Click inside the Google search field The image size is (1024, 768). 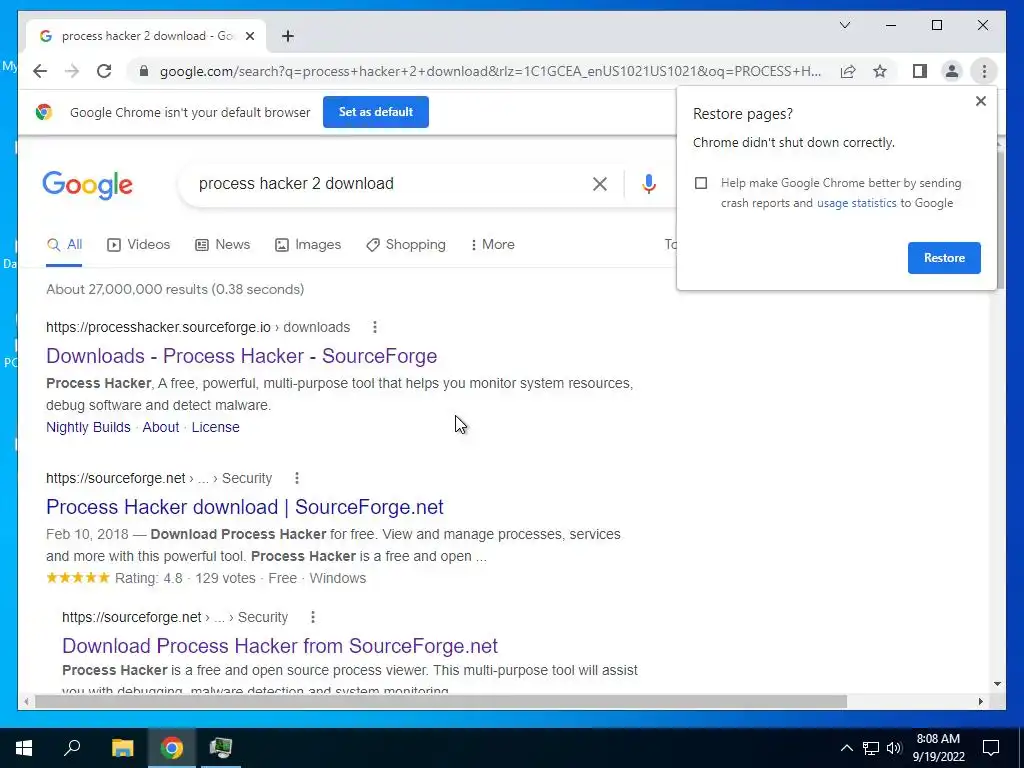pyautogui.click(x=385, y=184)
